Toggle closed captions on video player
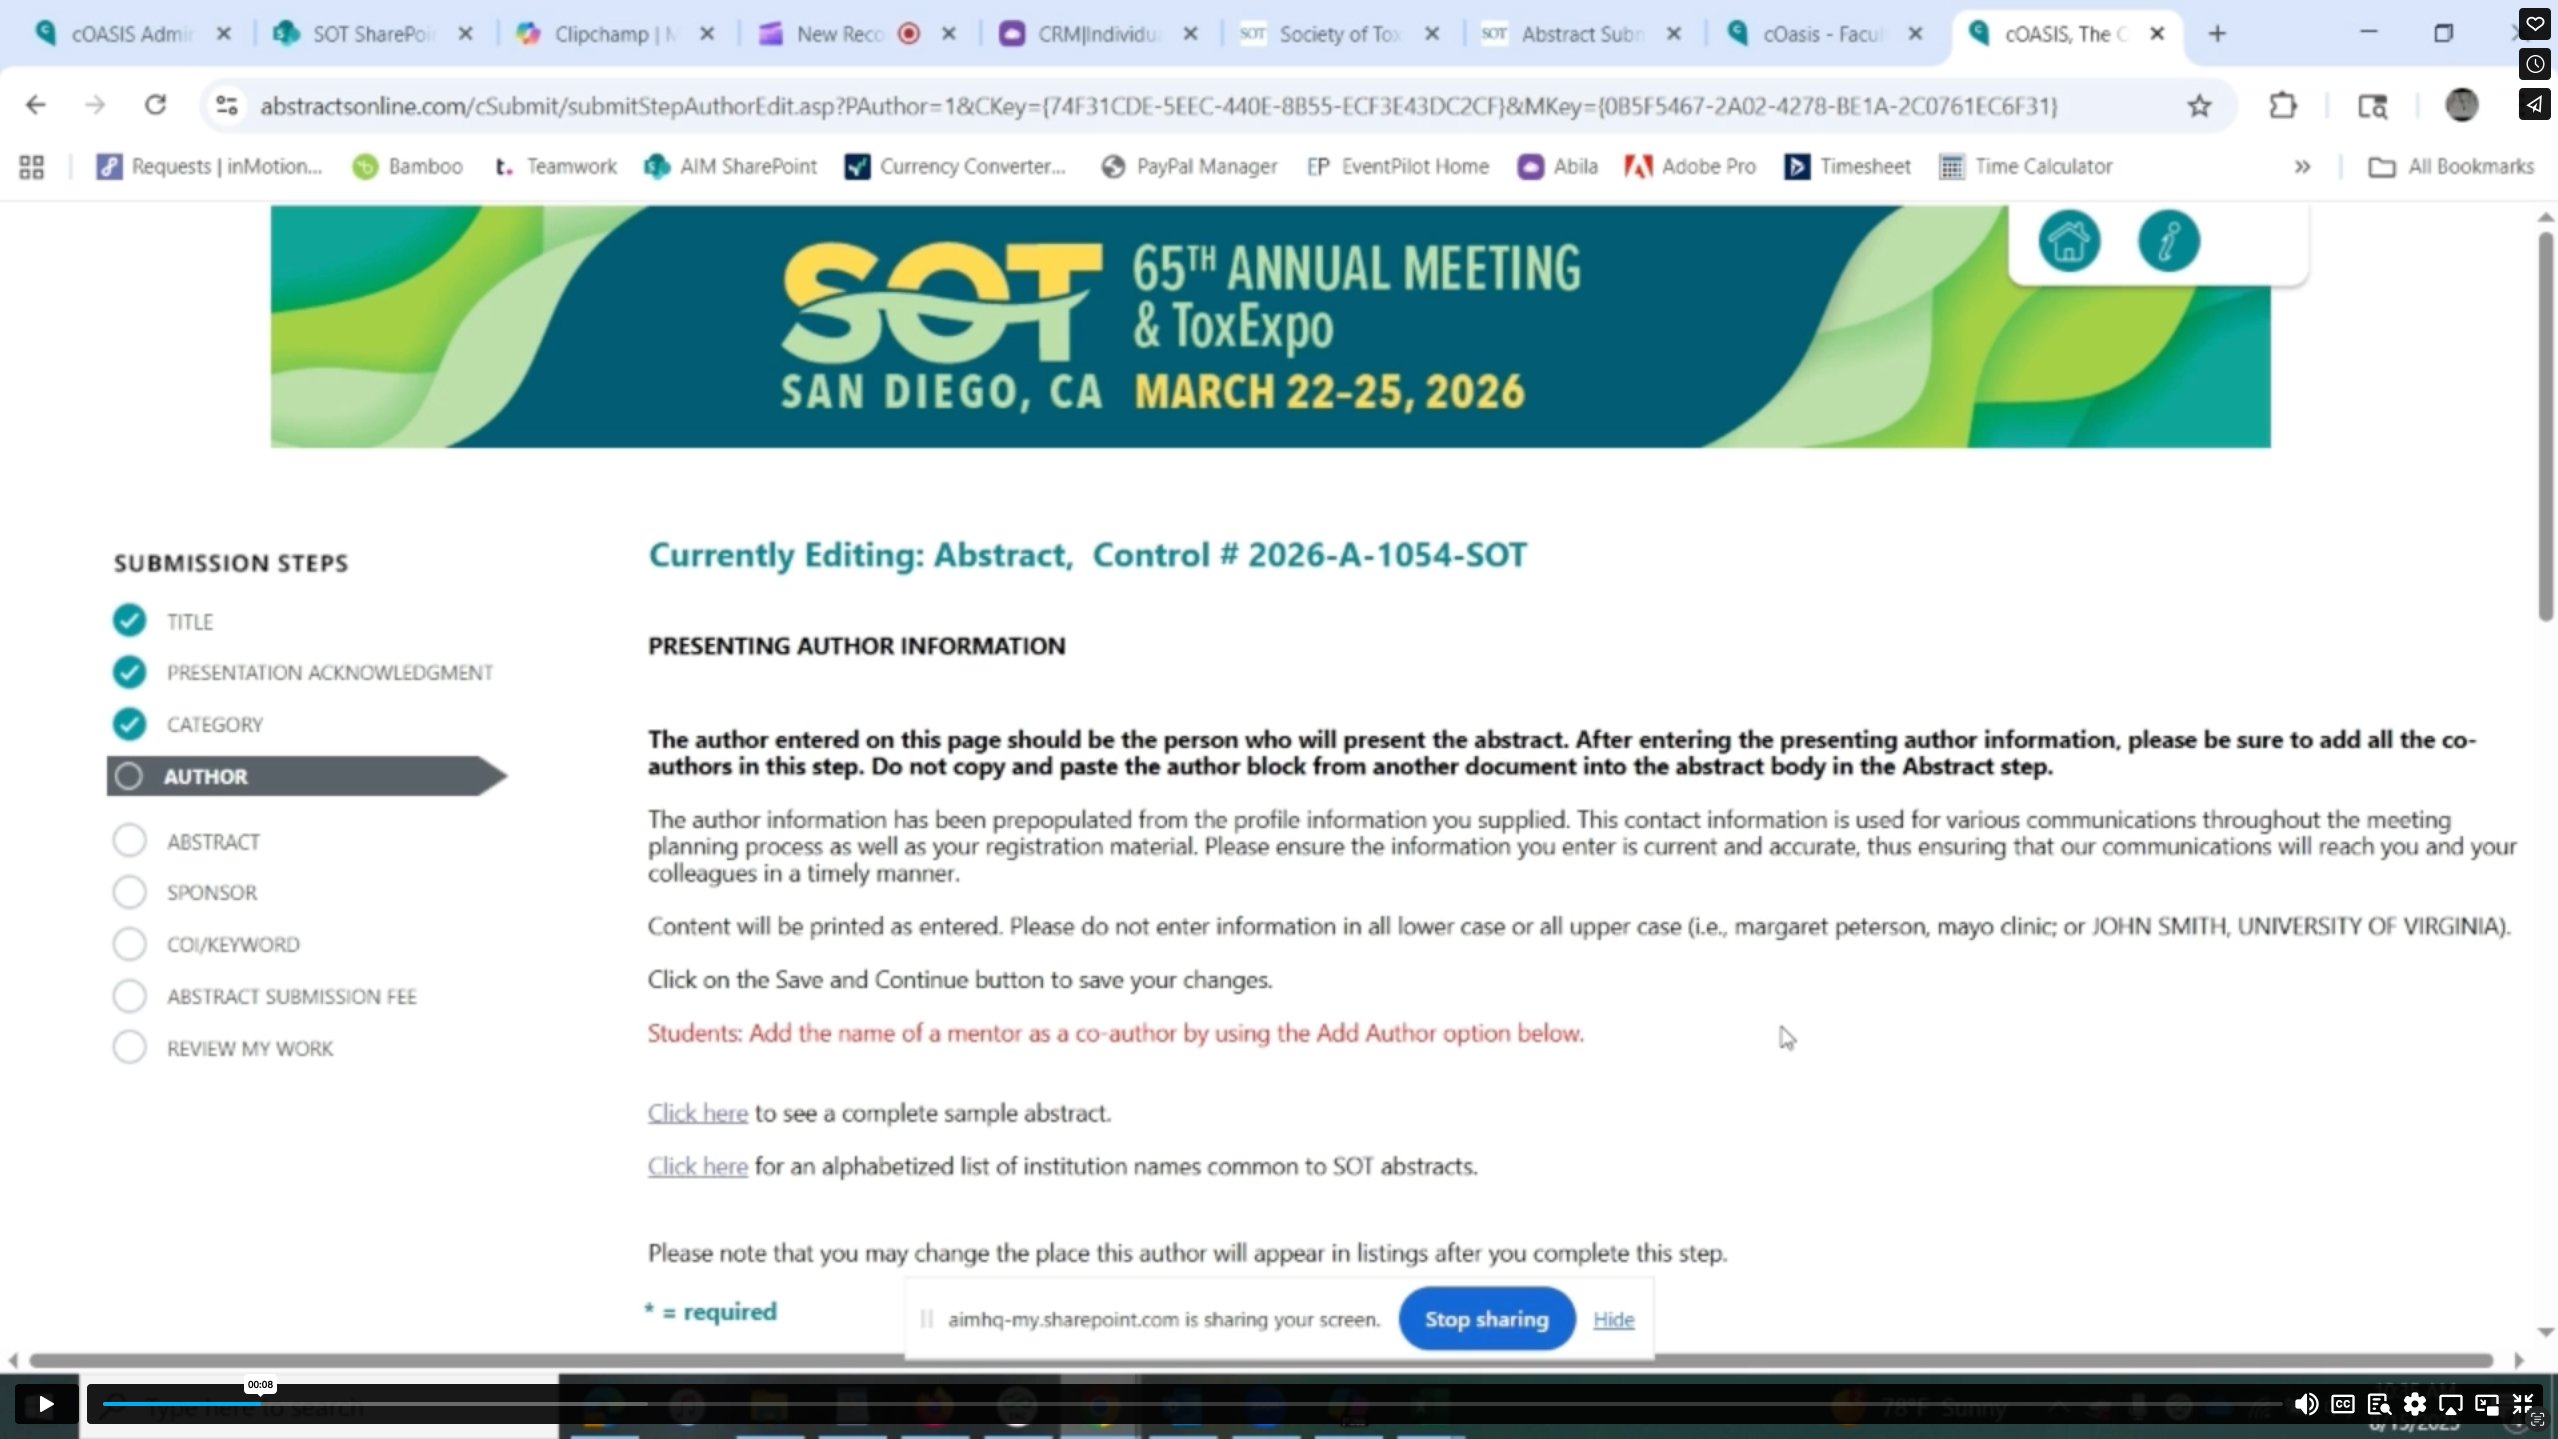This screenshot has width=2558, height=1439. pos(2342,1404)
